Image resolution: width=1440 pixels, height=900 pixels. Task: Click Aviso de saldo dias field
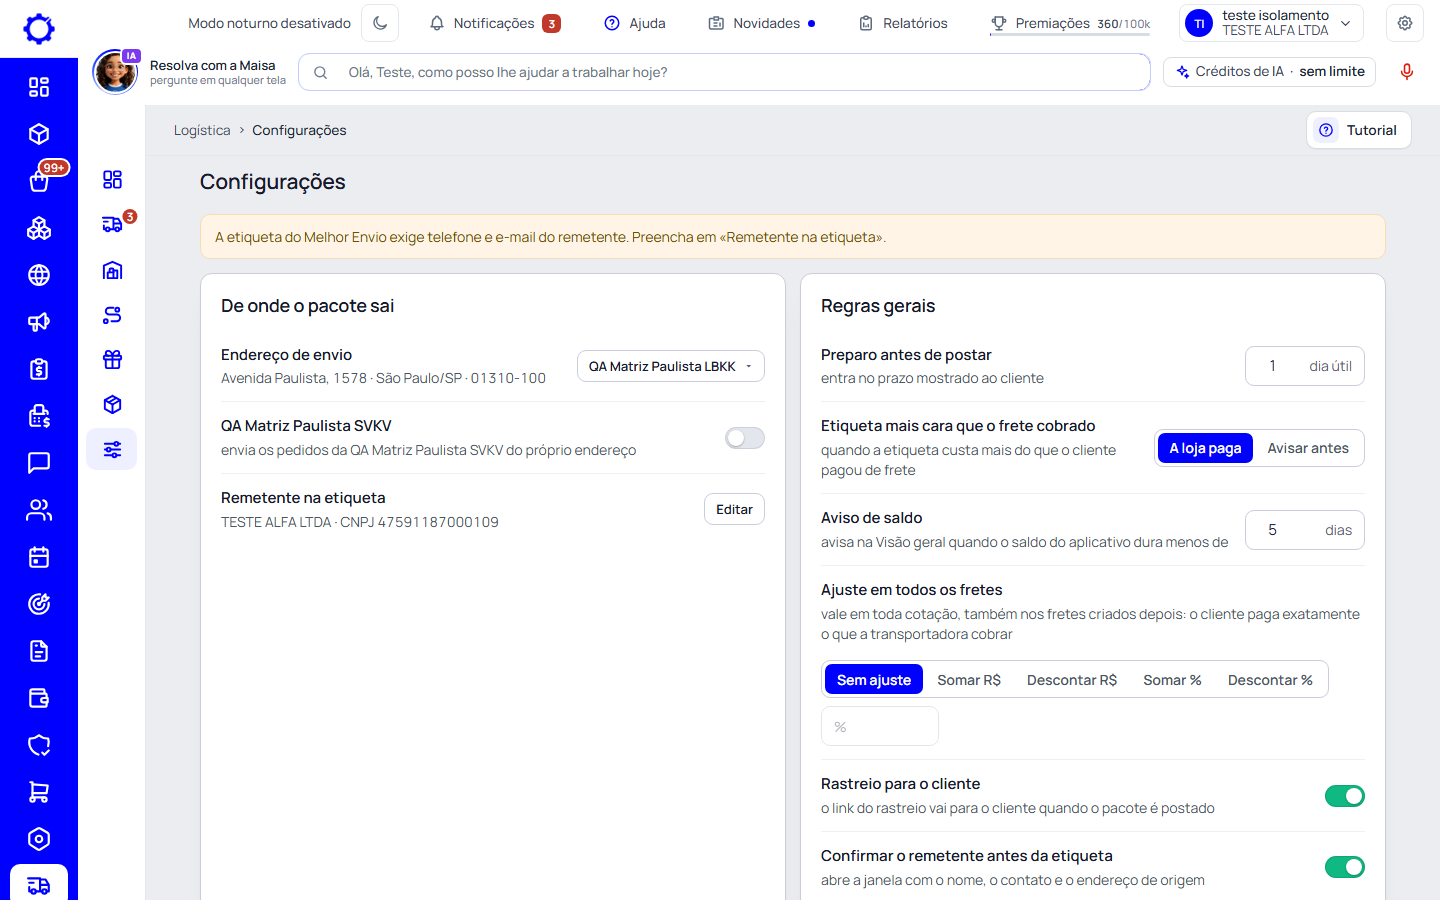click(1305, 530)
